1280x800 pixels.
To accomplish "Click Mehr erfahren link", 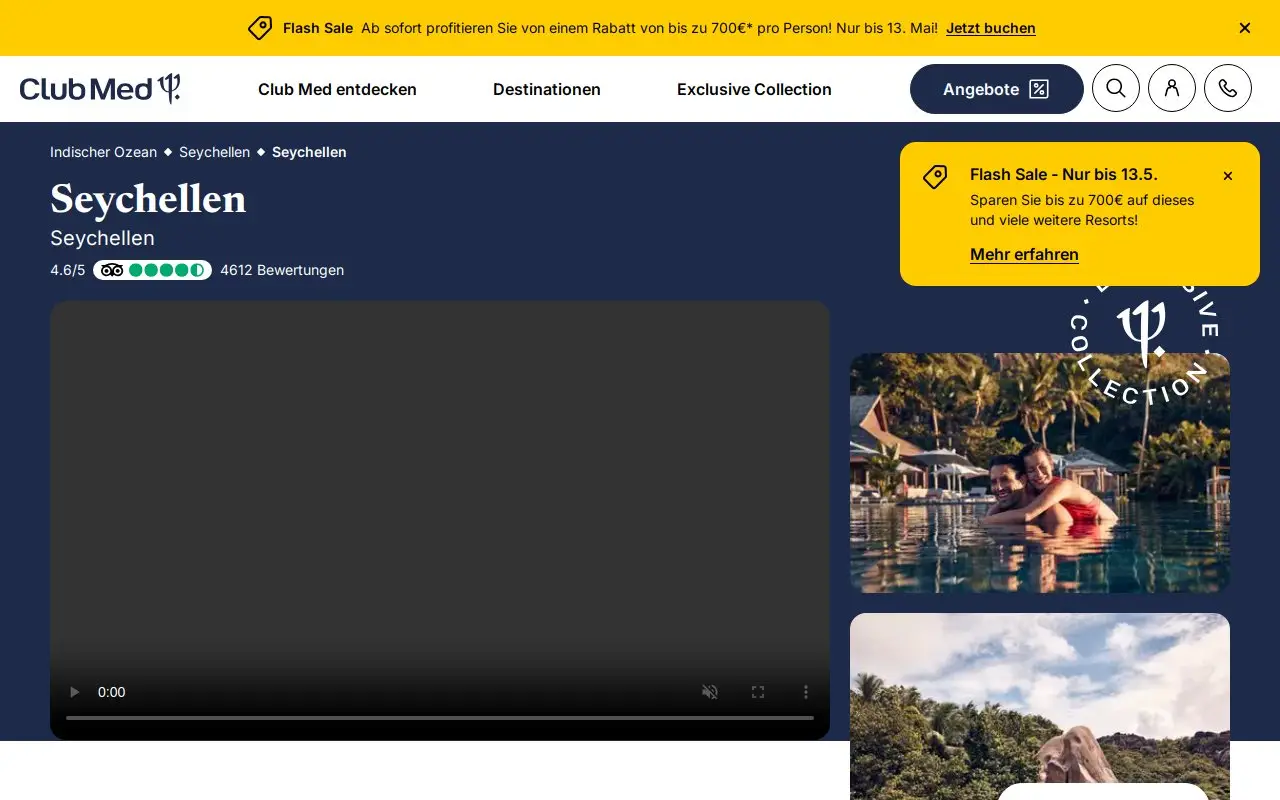I will click(x=1024, y=254).
